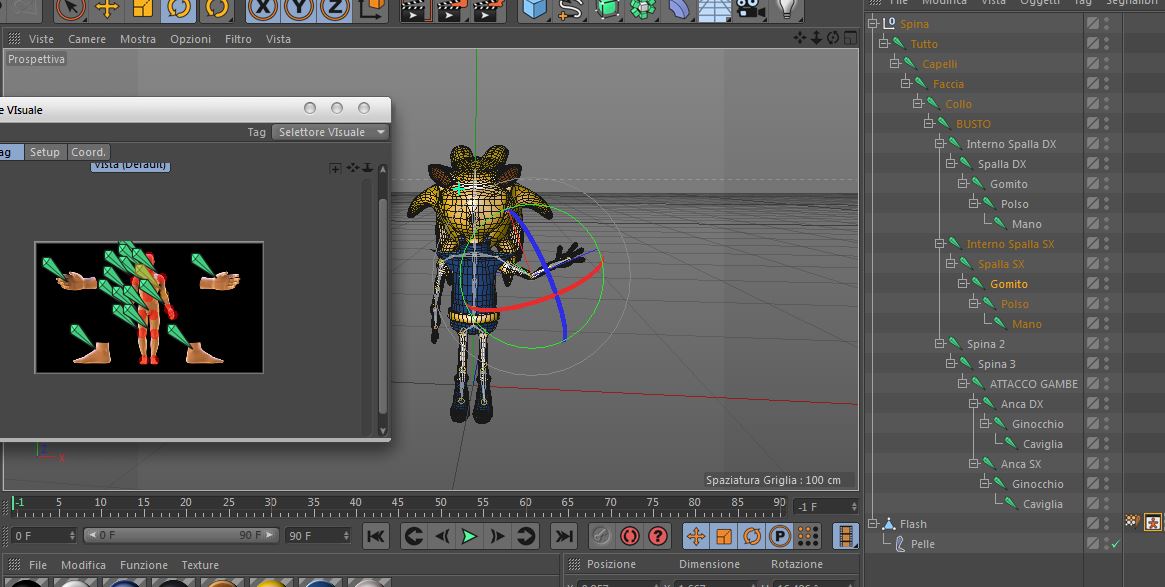Viewport: 1165px width, 587px height.
Task: Click the camera object icon
Action: pyautogui.click(x=749, y=9)
